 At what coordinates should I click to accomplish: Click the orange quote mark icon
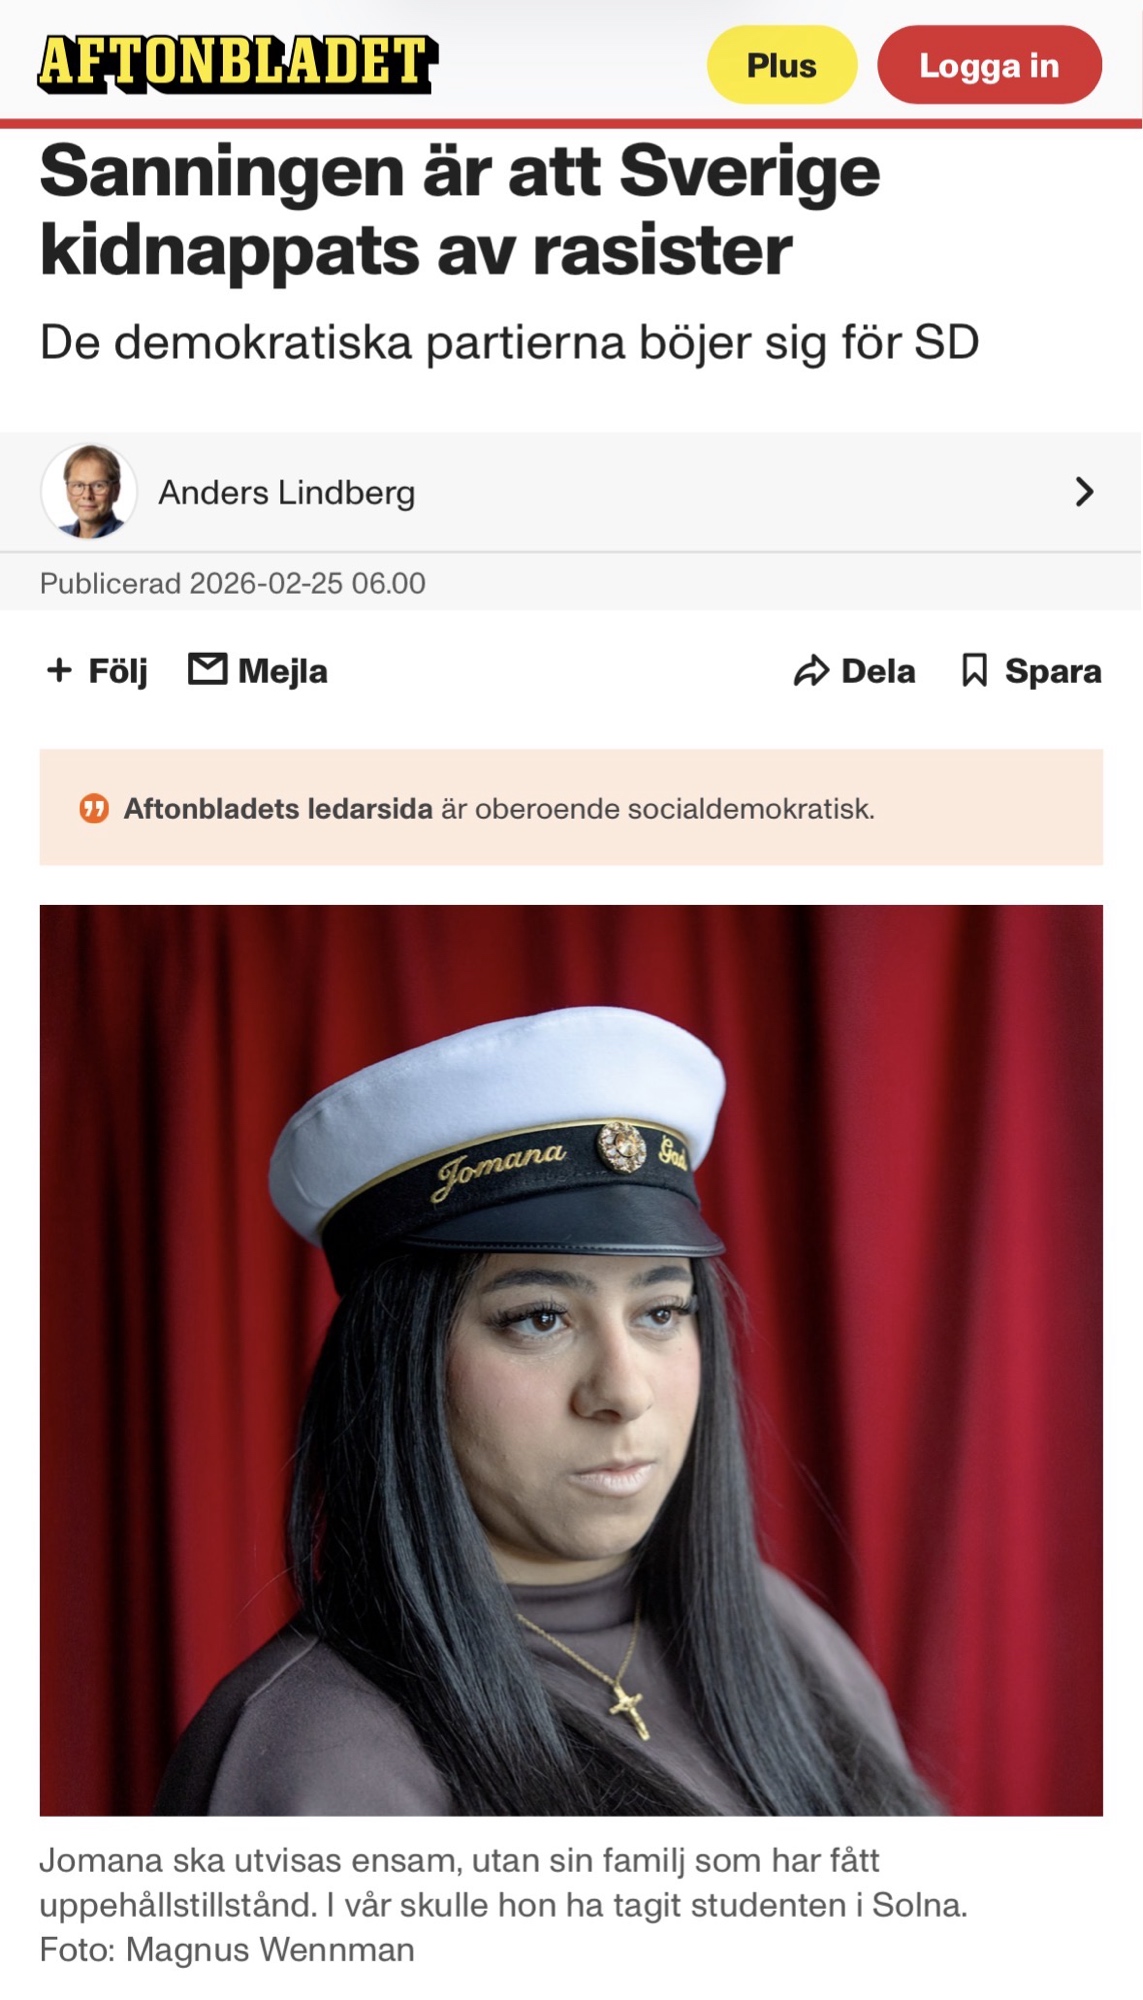(x=94, y=808)
